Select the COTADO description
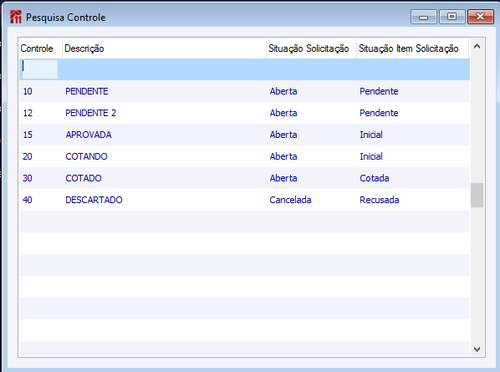The width and height of the screenshot is (500, 372). coord(83,178)
